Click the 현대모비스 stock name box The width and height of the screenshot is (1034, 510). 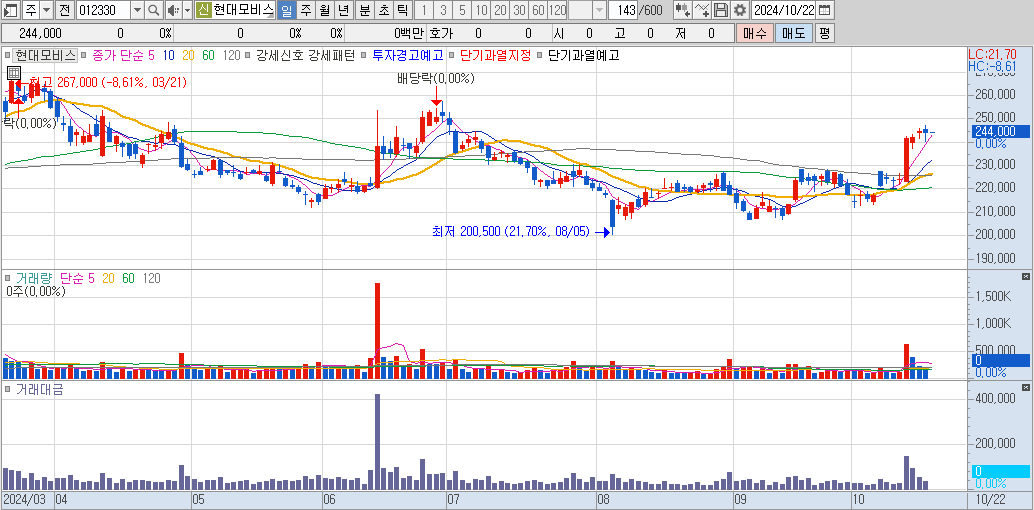243,10
